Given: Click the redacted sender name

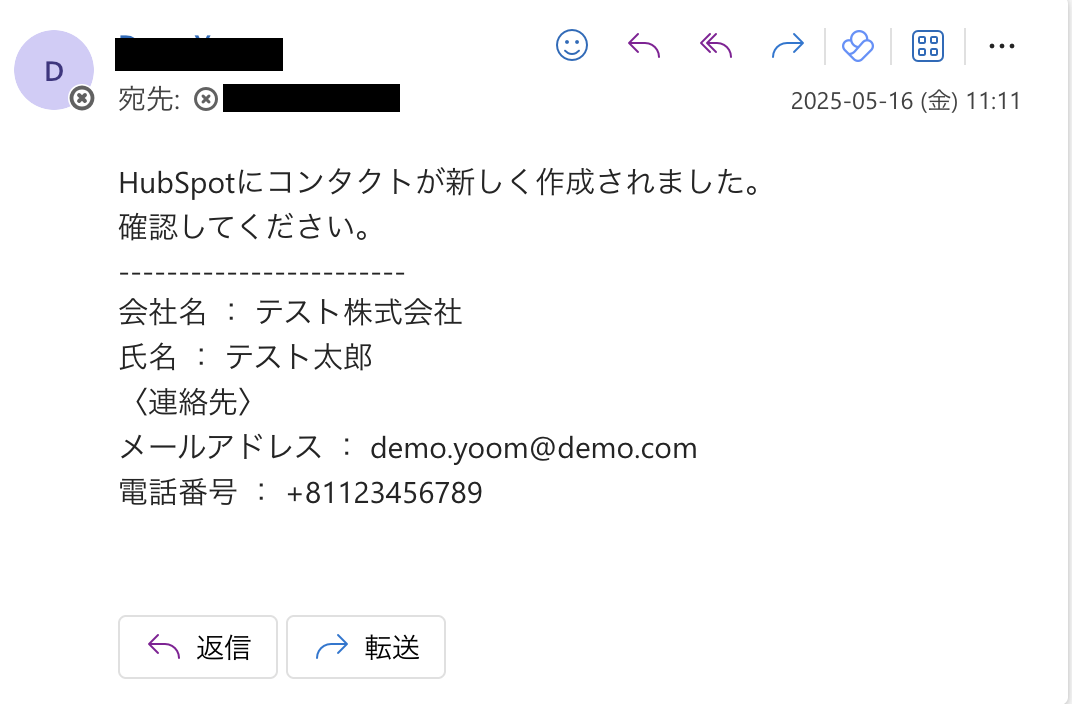Looking at the screenshot, I should click(x=199, y=54).
